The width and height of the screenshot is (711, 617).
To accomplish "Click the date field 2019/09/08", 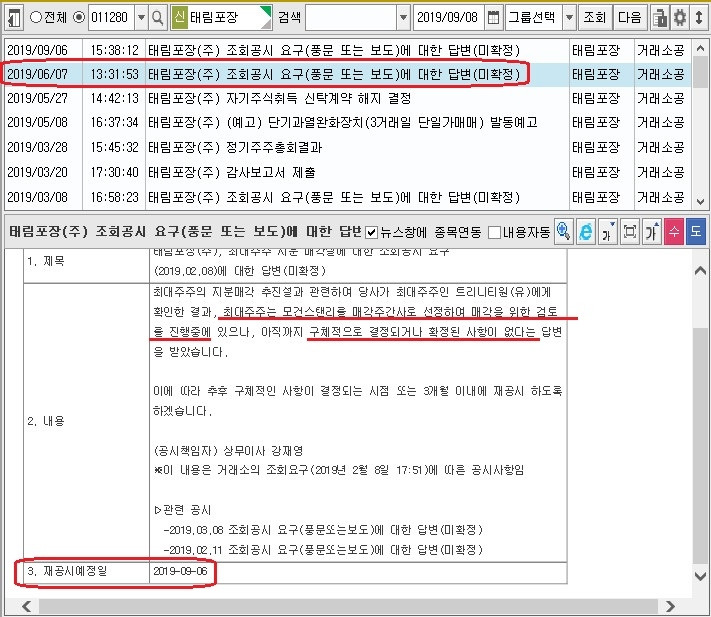I will click(448, 18).
